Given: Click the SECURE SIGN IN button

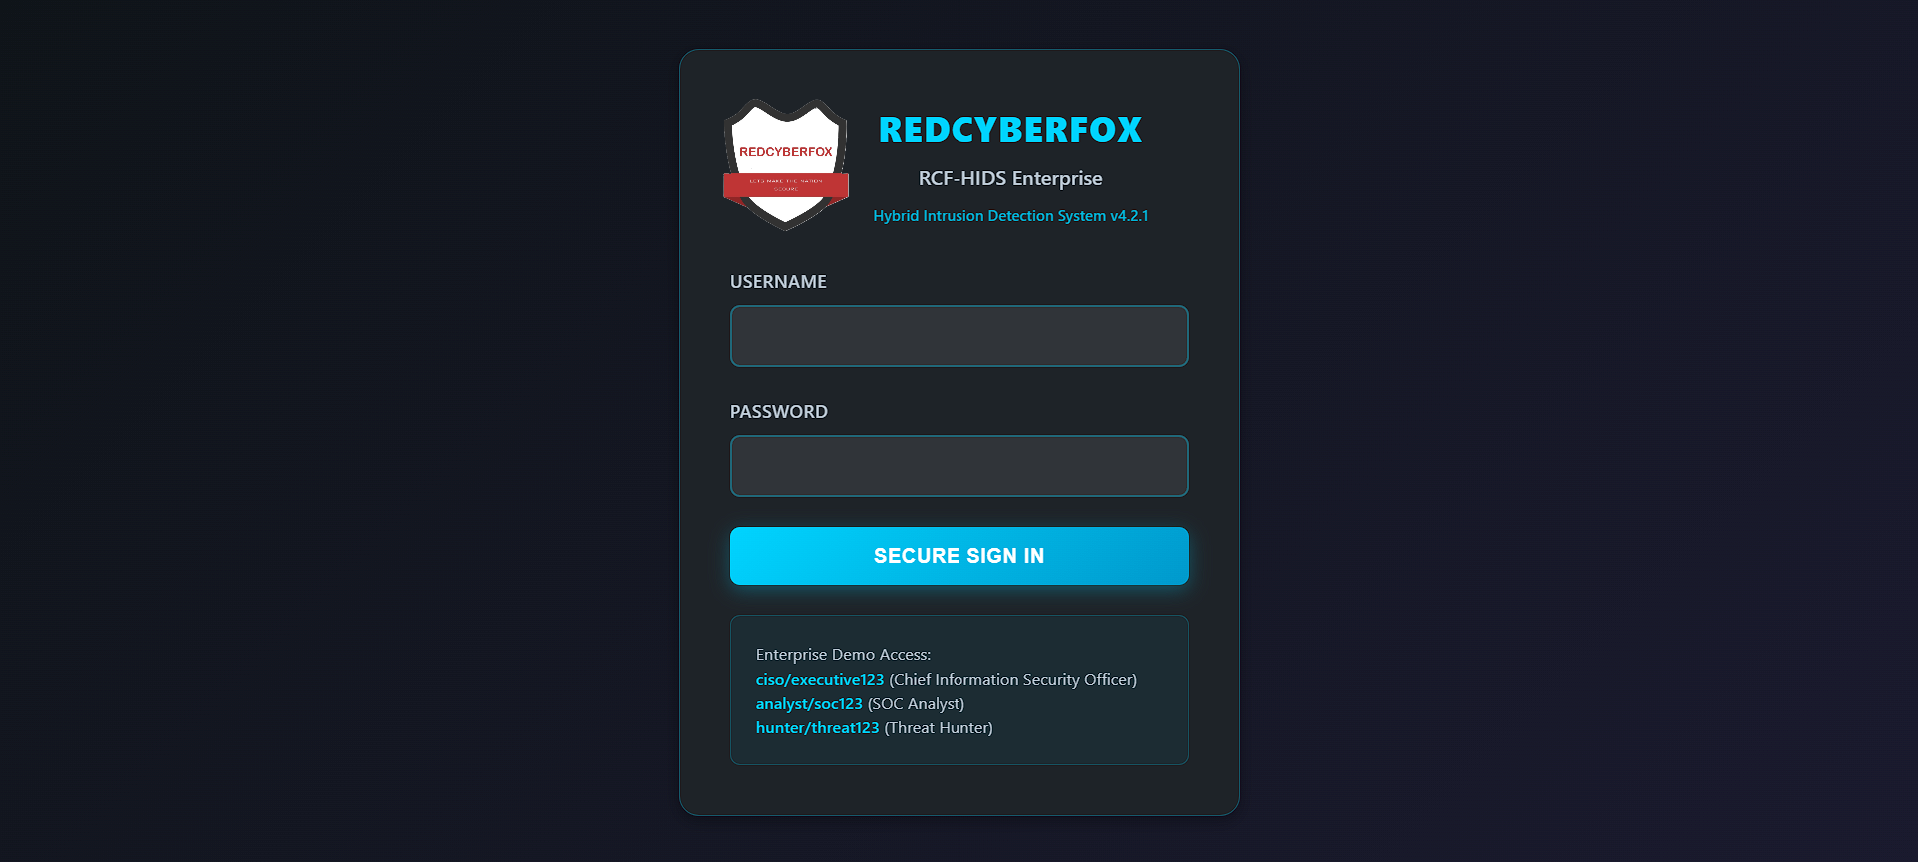Looking at the screenshot, I should (959, 556).
